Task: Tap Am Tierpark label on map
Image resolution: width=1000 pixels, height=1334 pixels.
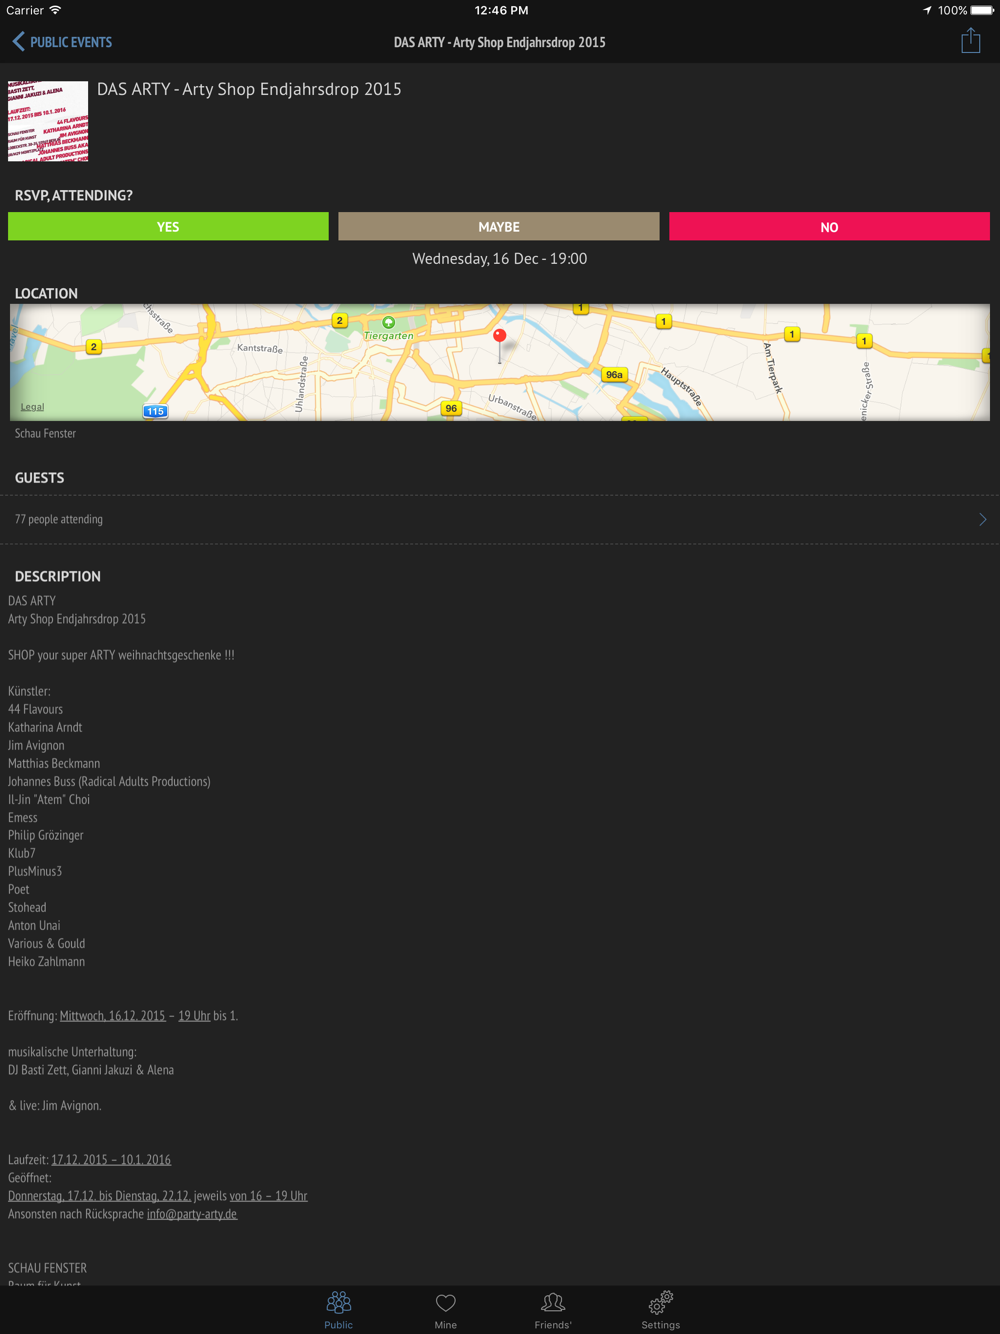Action: point(771,367)
